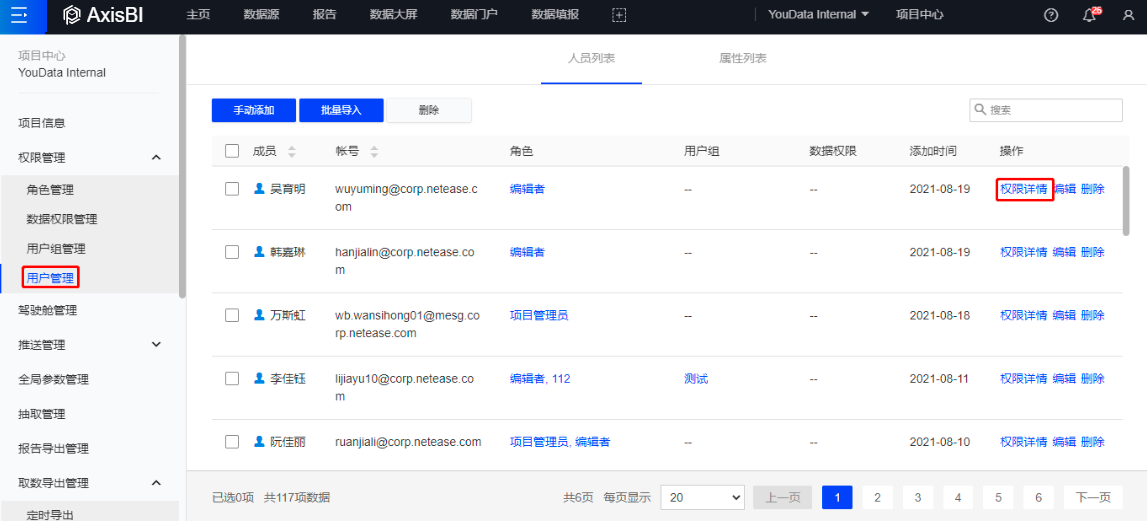The width and height of the screenshot is (1147, 521).
Task: Open the YouData Internal project dropdown
Action: (x=818, y=15)
